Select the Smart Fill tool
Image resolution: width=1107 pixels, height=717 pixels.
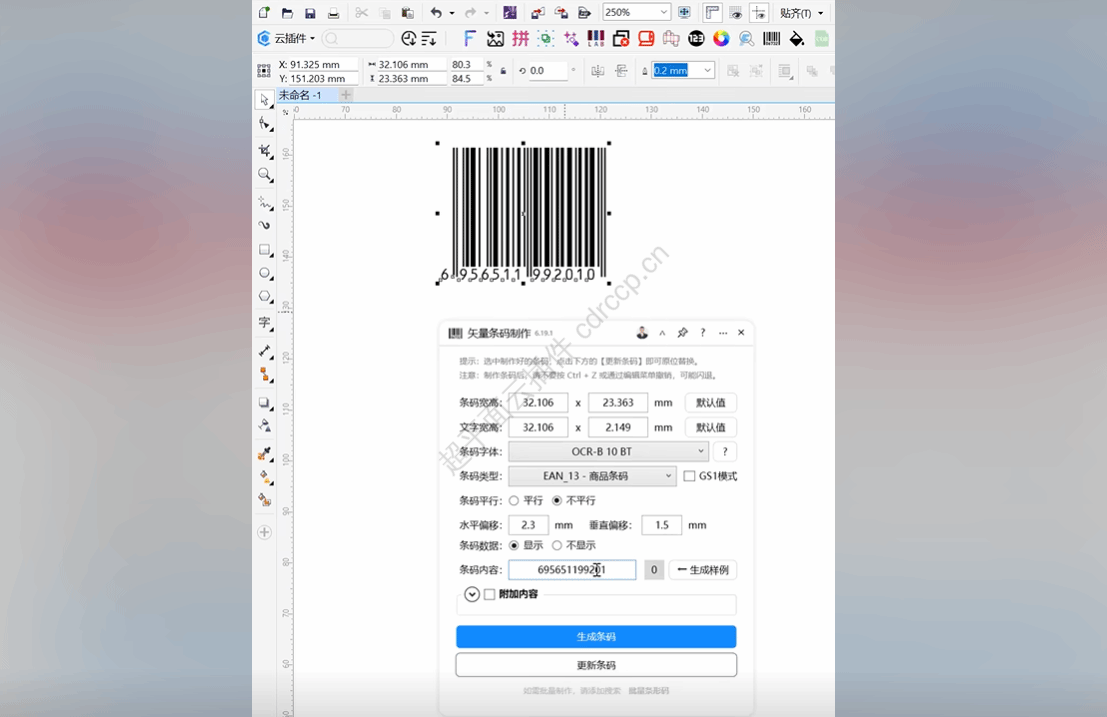tap(265, 500)
